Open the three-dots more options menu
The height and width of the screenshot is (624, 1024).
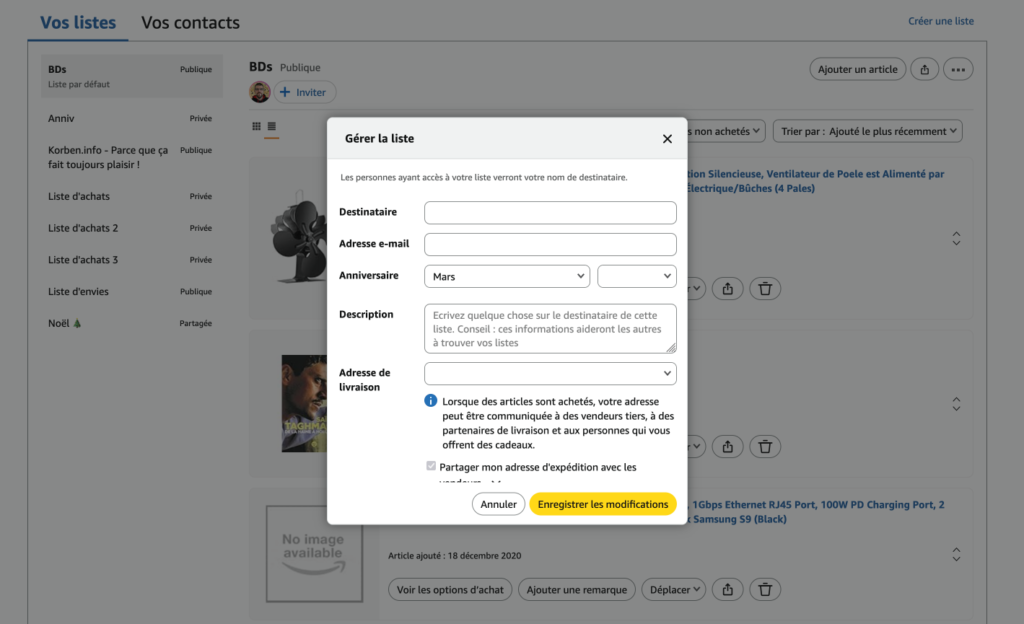tap(958, 69)
